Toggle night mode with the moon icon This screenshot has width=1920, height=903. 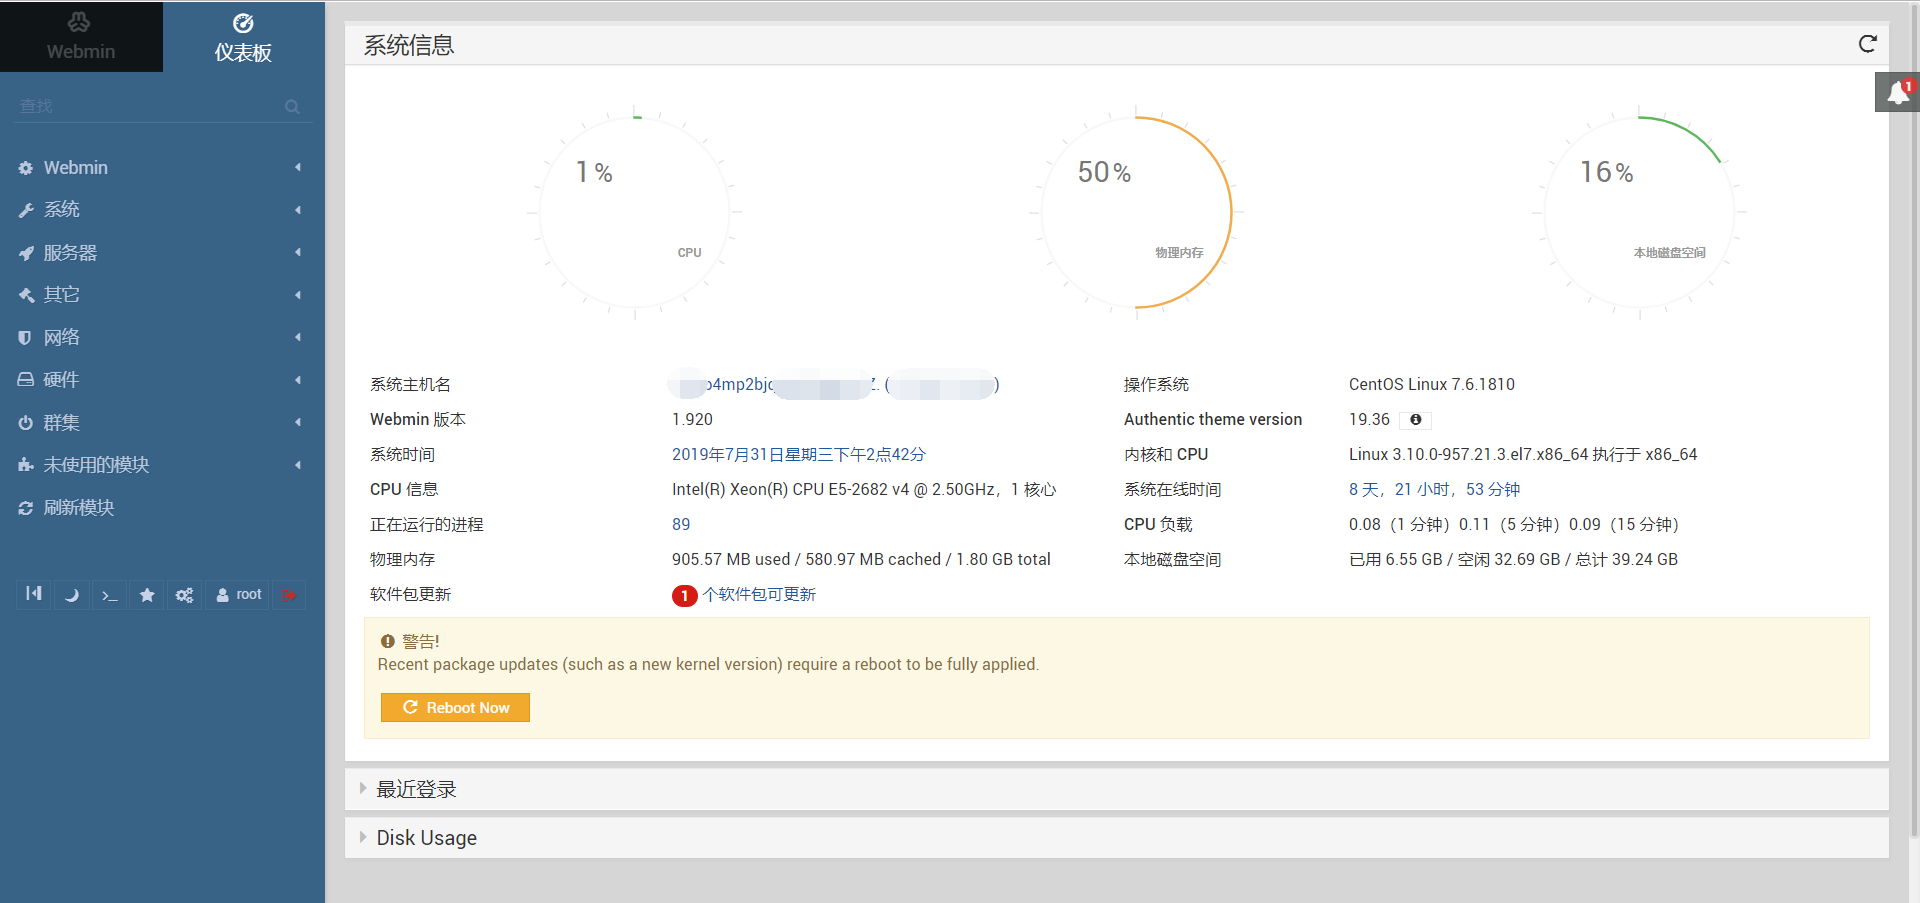[71, 595]
